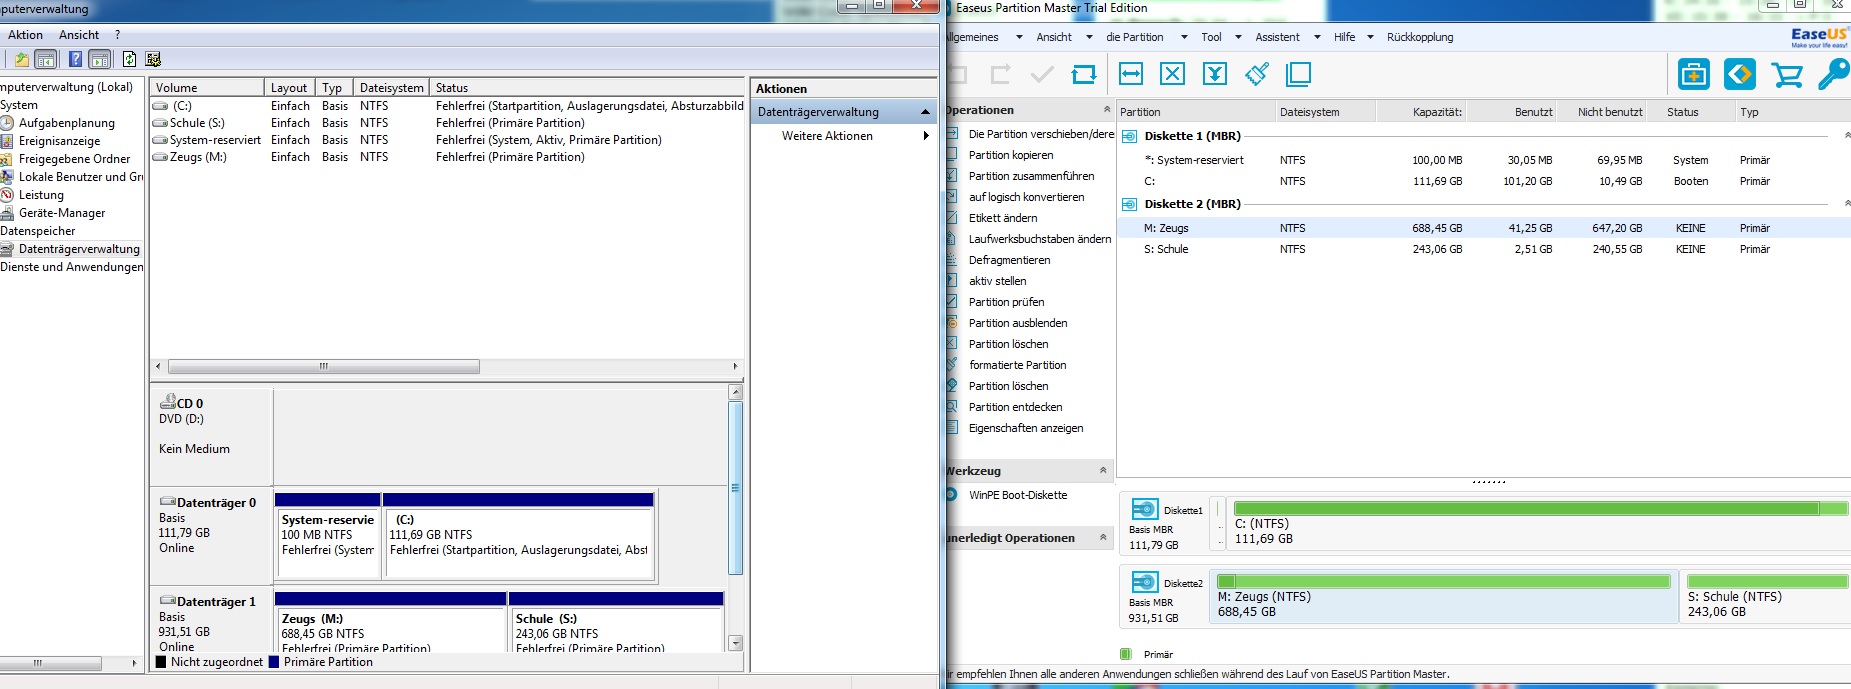Click the redo arrow icon in EaseUS toolbar
This screenshot has height=689, width=1851.
(1000, 74)
